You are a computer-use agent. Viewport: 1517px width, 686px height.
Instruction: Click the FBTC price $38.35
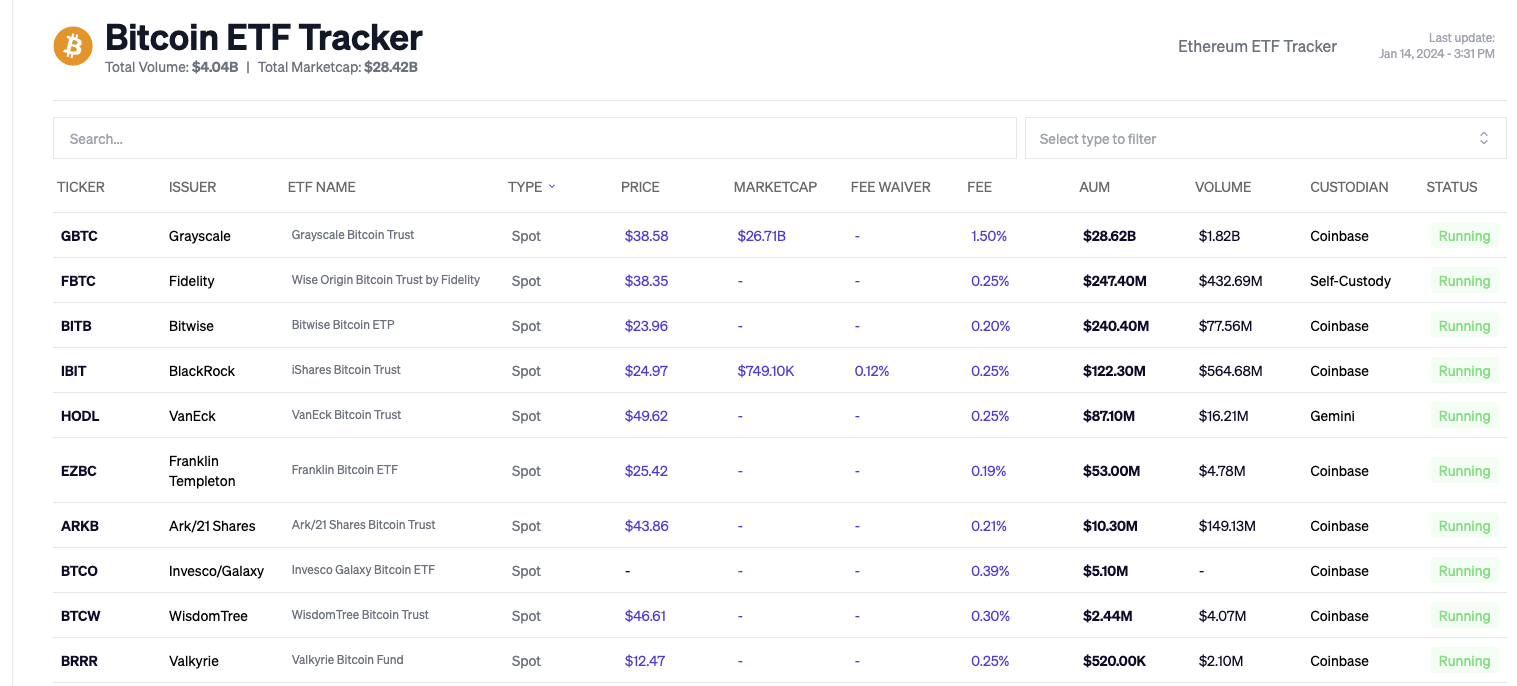[x=646, y=281]
